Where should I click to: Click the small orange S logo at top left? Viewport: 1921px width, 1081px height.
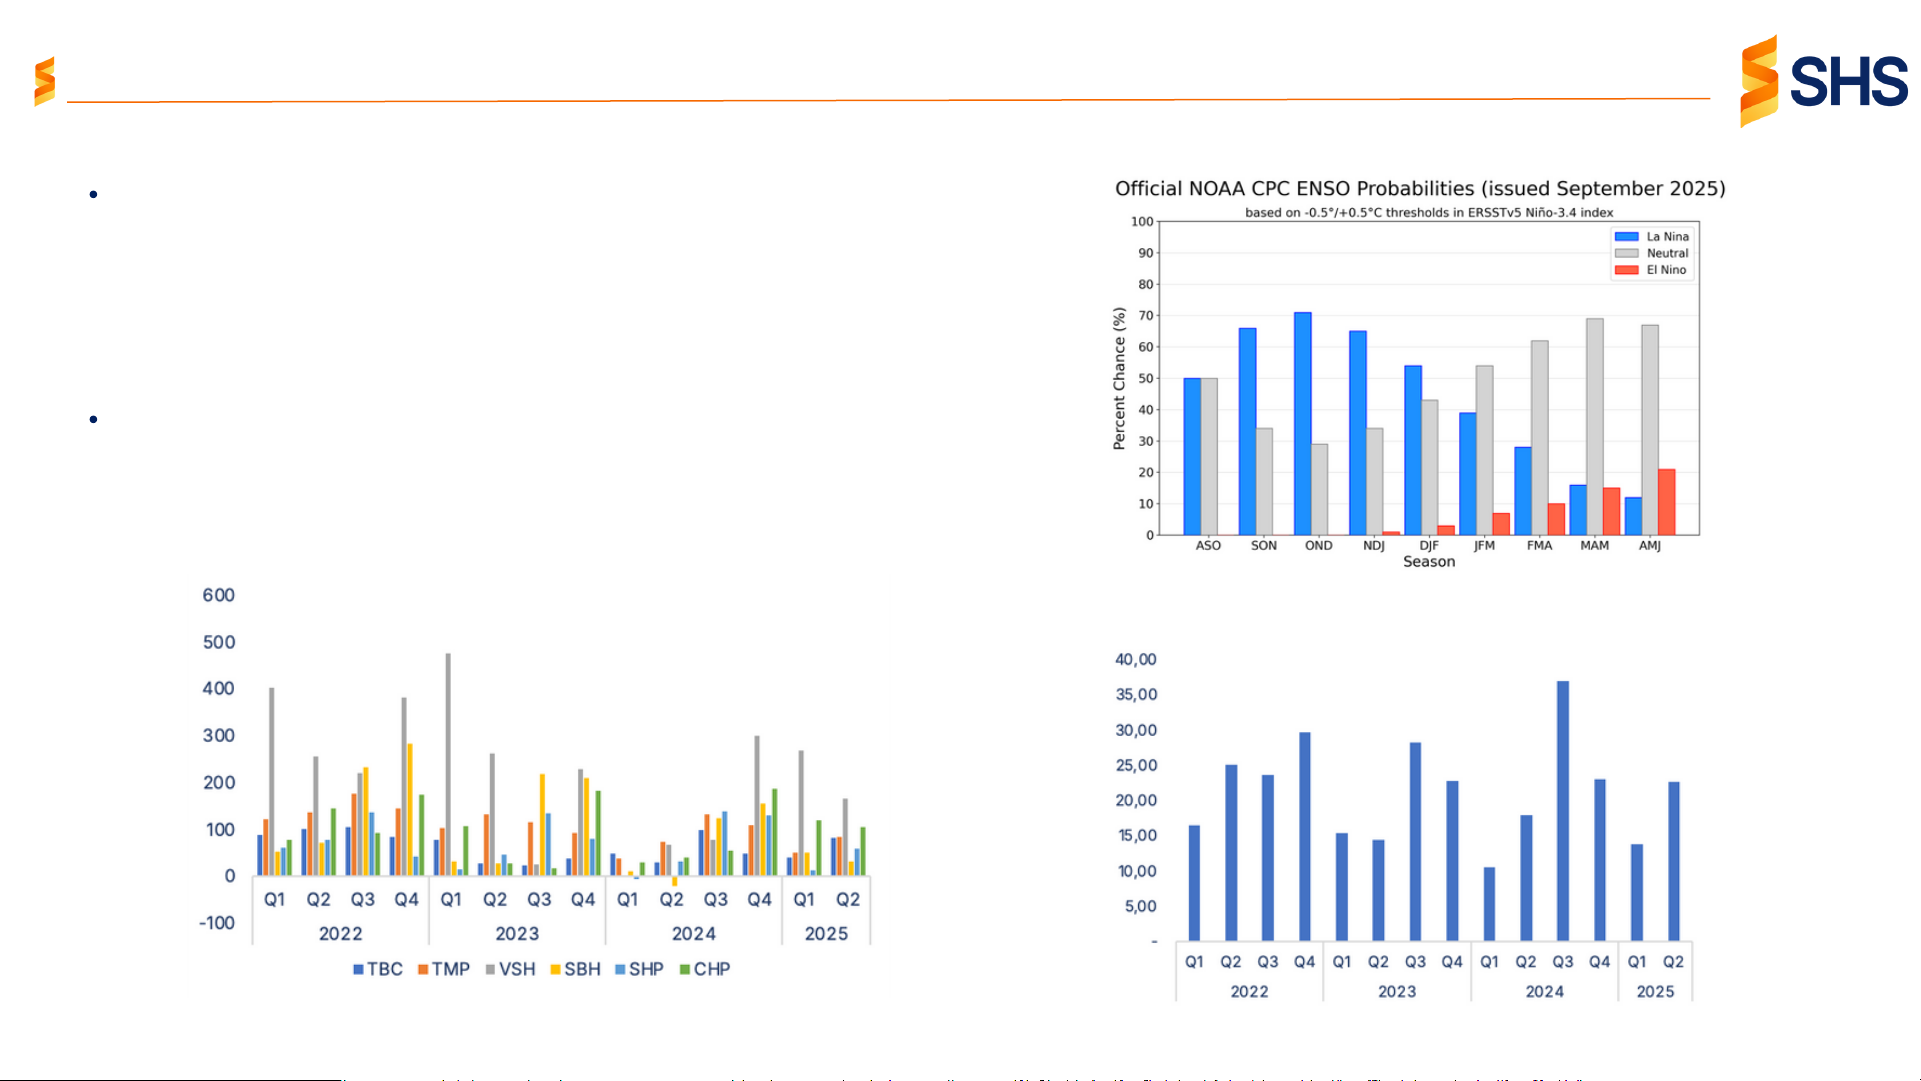[x=44, y=81]
